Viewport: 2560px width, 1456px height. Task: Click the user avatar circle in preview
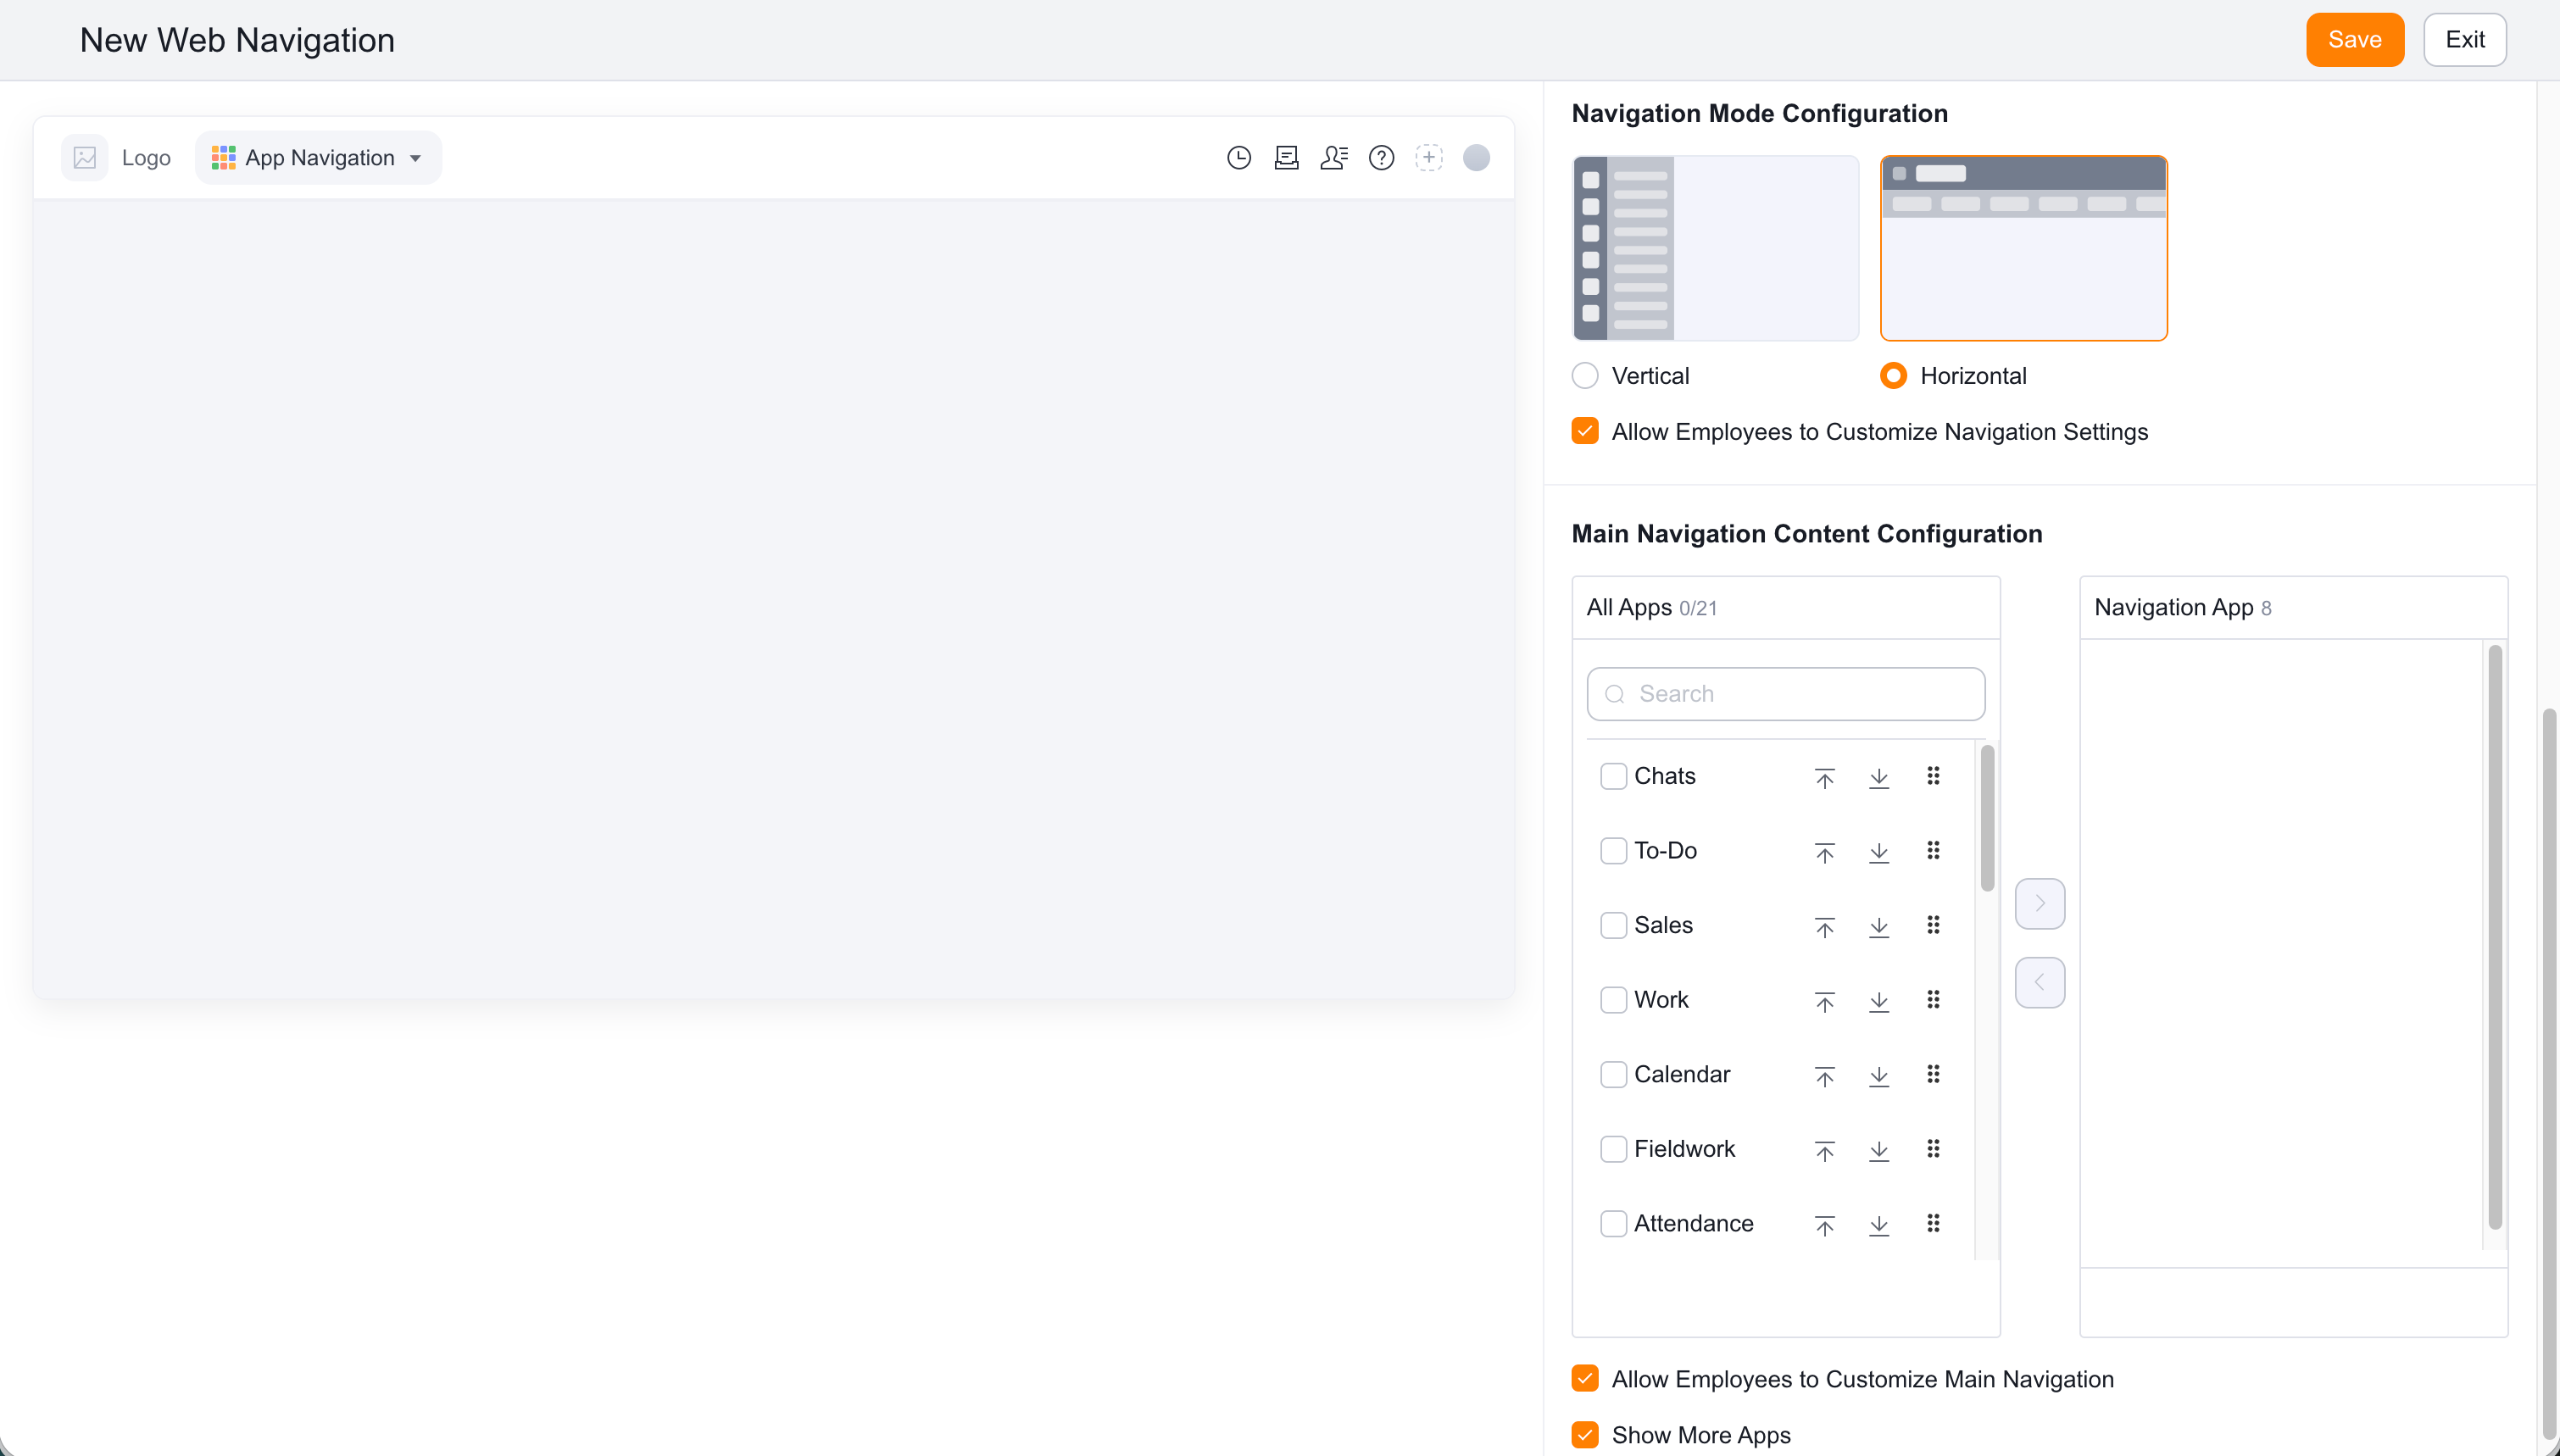coord(1476,158)
